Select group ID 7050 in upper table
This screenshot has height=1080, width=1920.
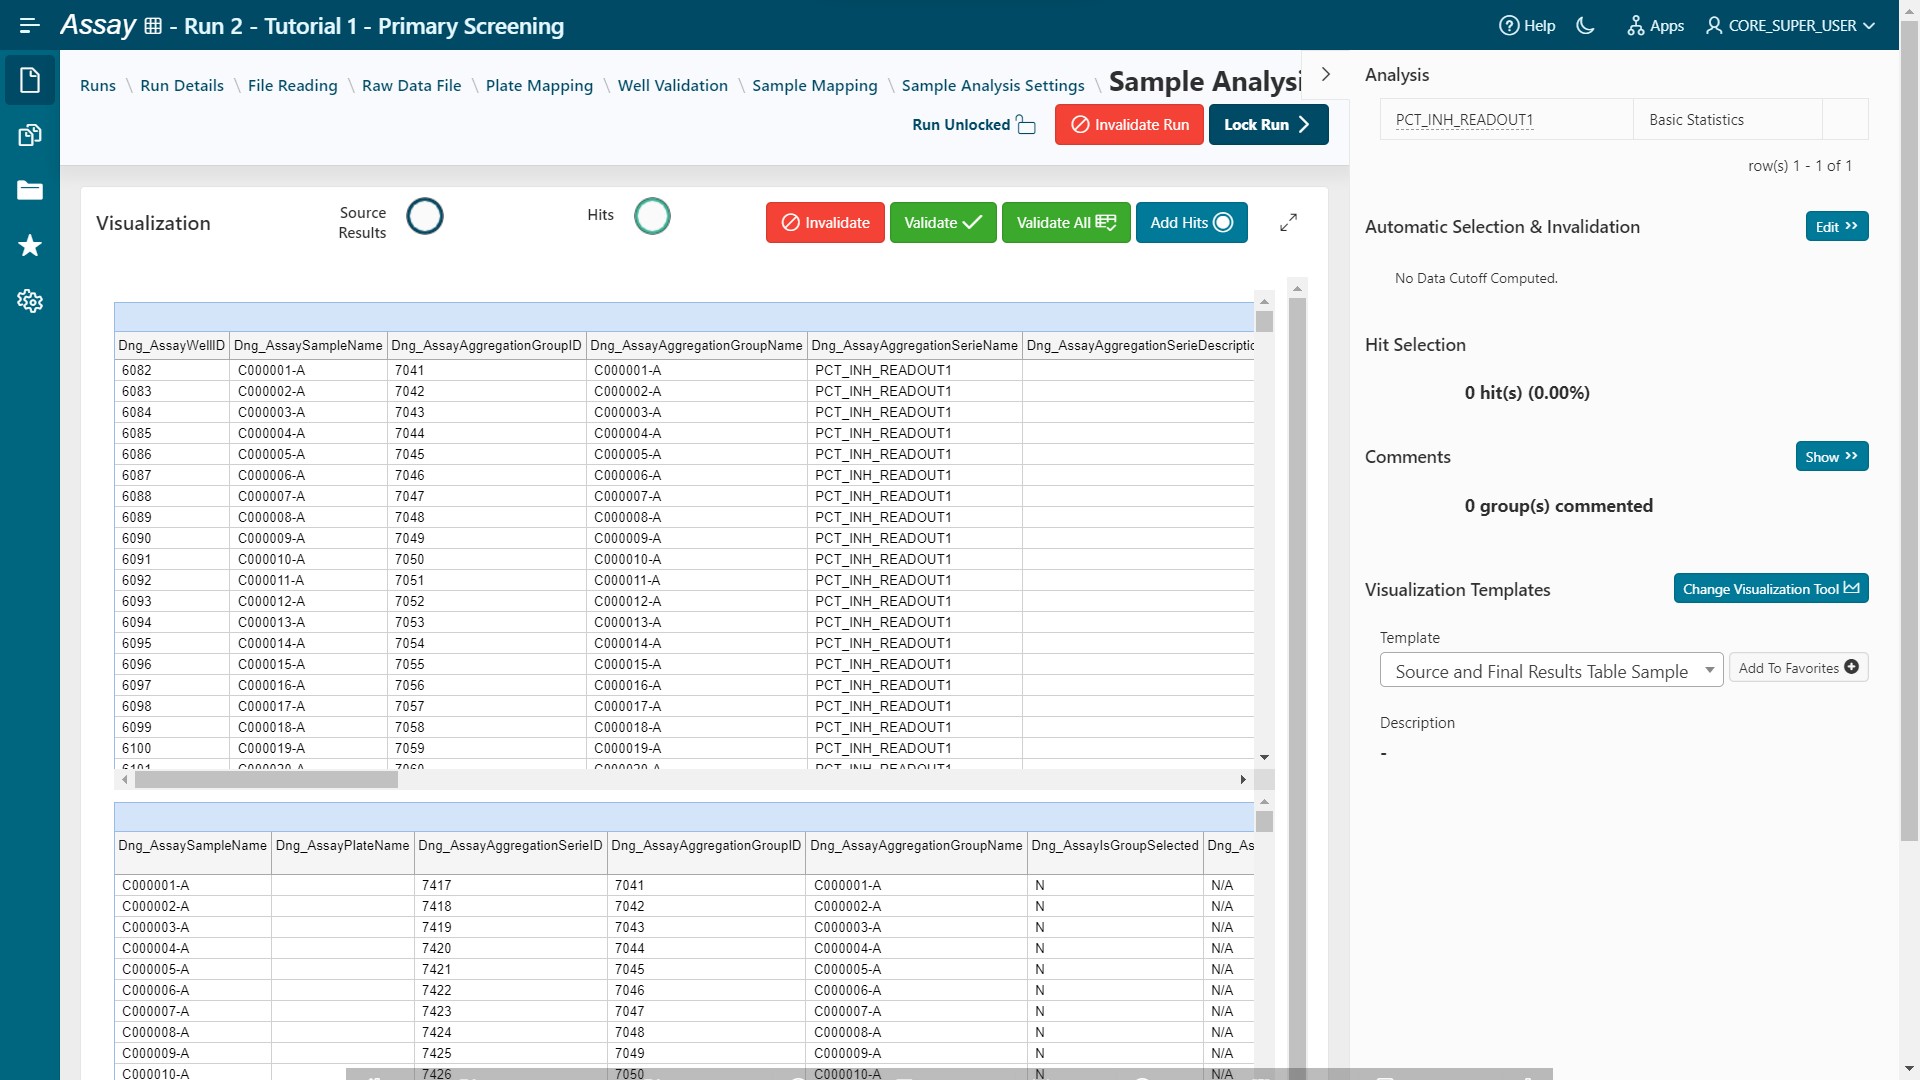coord(486,559)
